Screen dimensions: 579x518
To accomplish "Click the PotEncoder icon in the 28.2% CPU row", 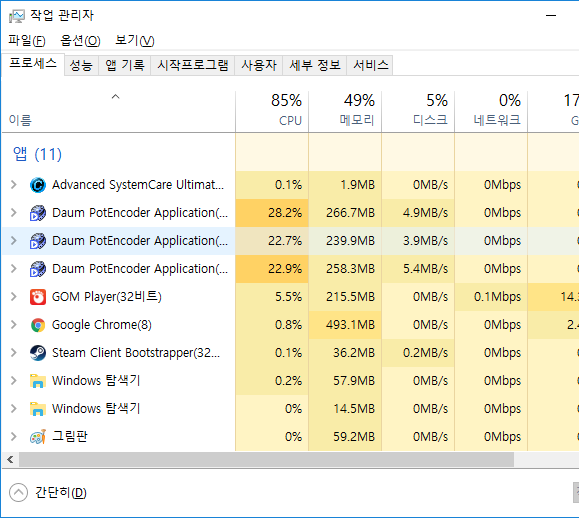I will (38, 213).
